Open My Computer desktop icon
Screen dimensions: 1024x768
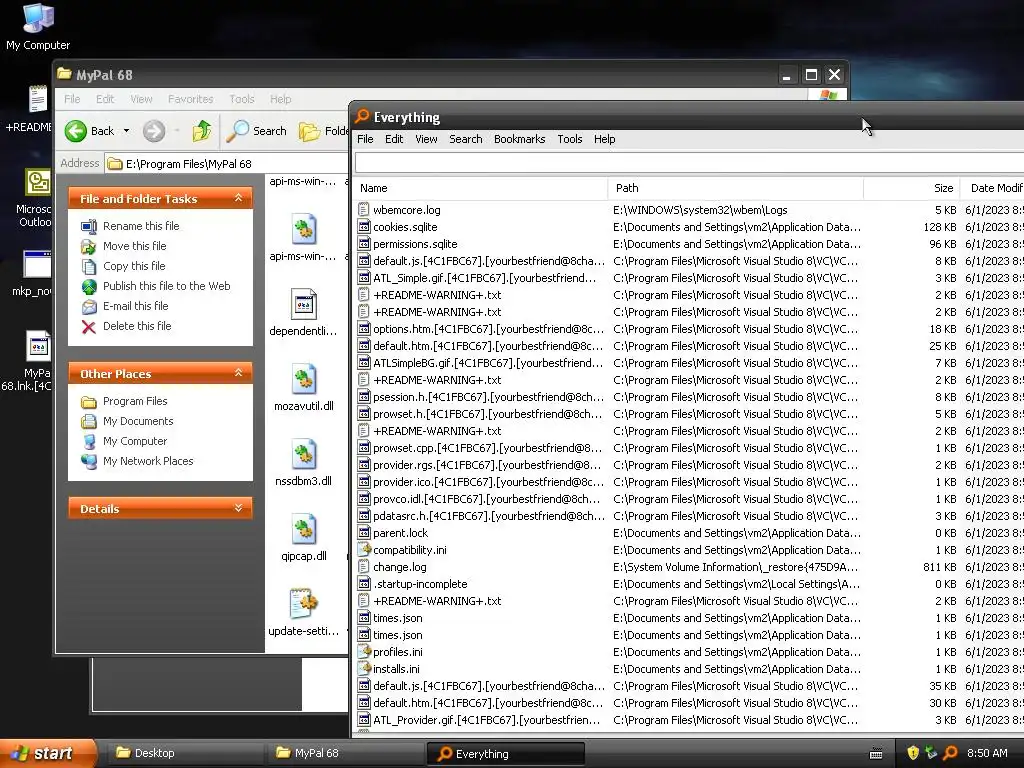pos(38,26)
